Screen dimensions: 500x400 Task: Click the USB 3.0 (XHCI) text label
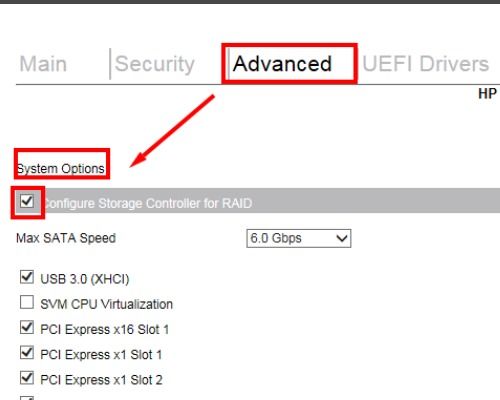tap(85, 279)
